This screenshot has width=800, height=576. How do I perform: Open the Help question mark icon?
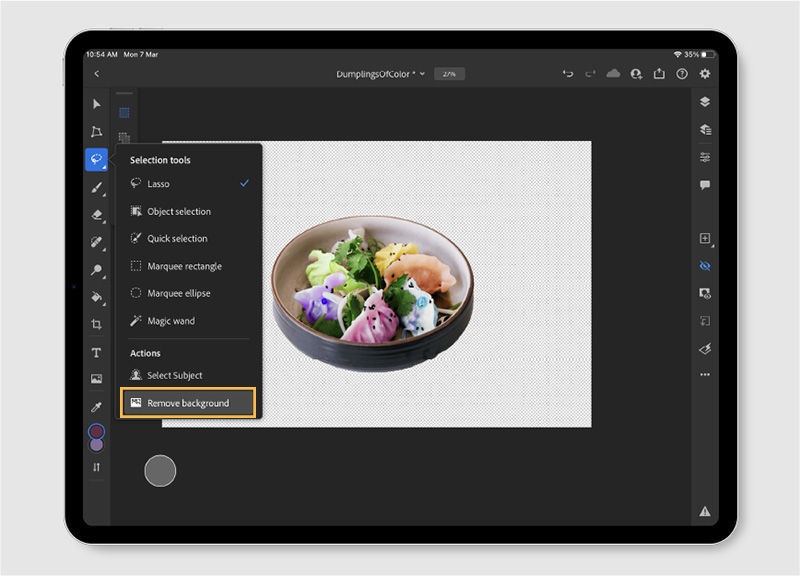[682, 74]
